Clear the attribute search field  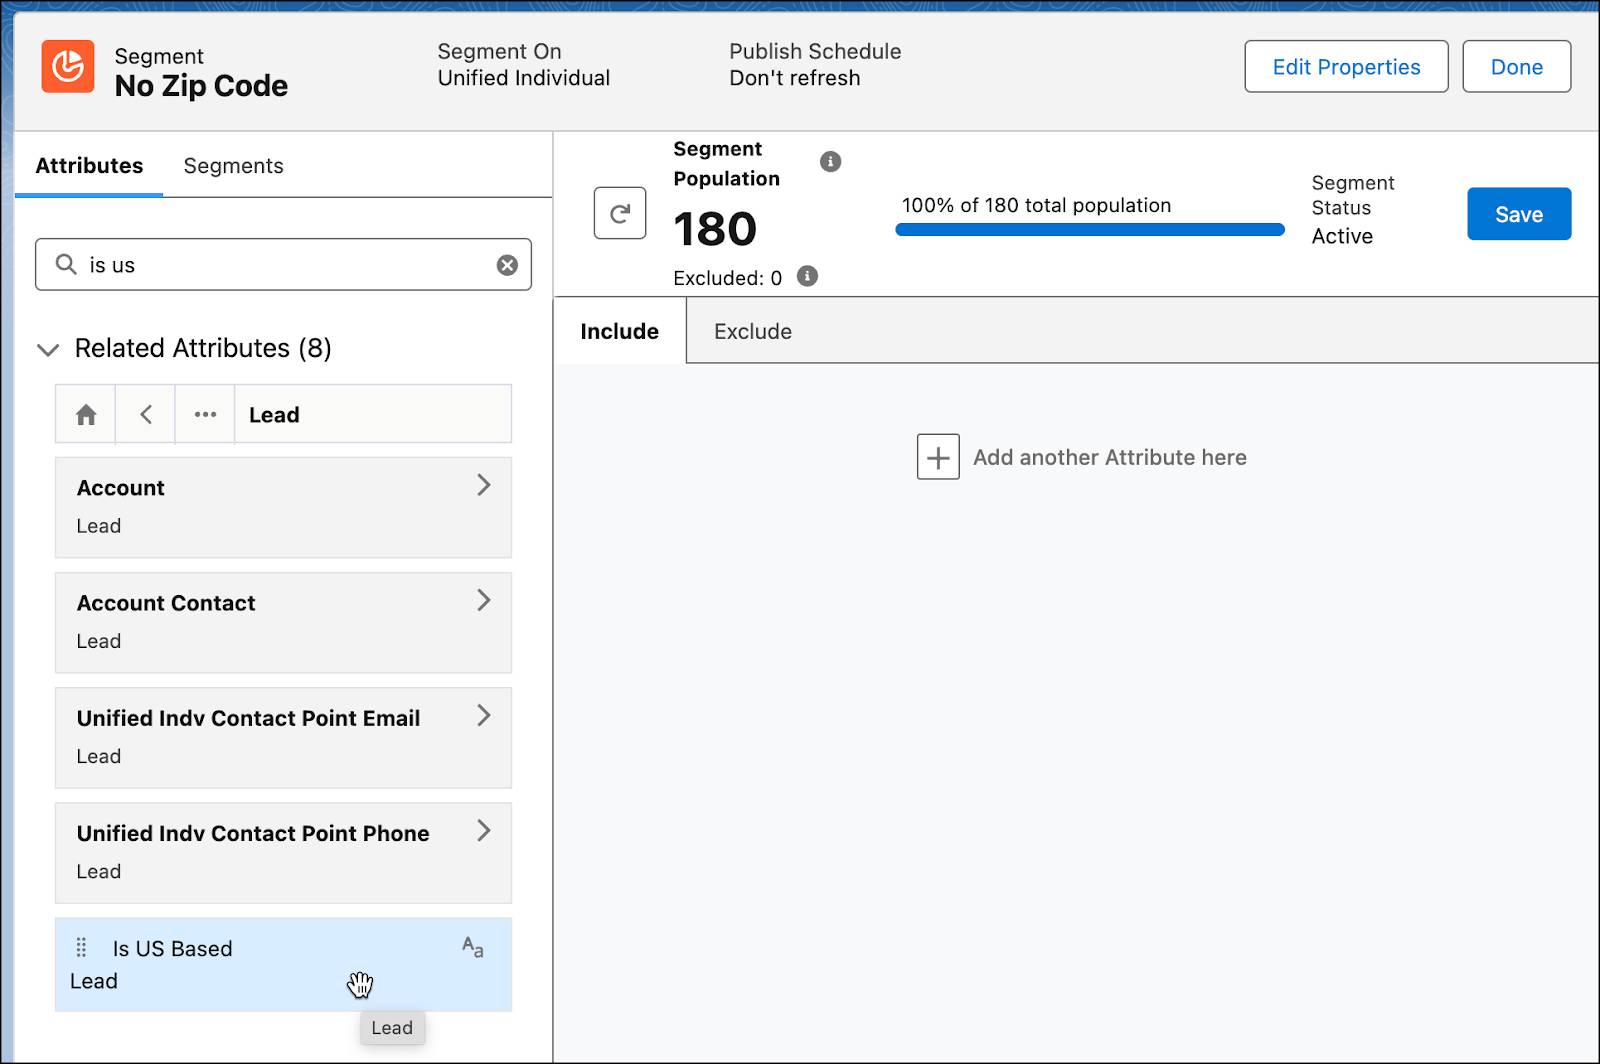point(507,265)
